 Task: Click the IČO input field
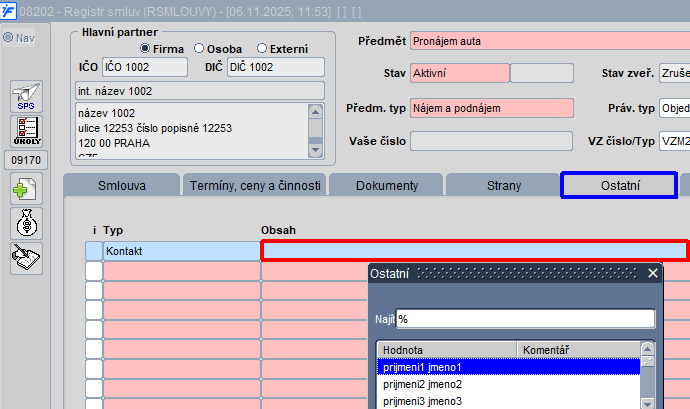pos(145,67)
